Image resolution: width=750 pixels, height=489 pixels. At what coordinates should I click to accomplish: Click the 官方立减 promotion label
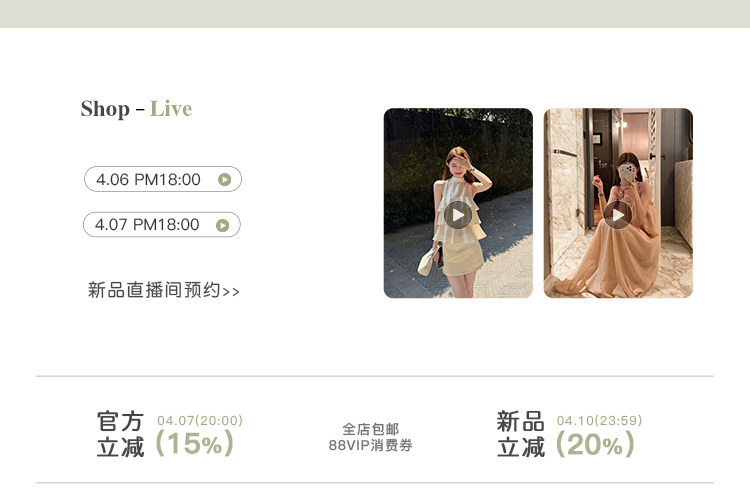(x=121, y=434)
